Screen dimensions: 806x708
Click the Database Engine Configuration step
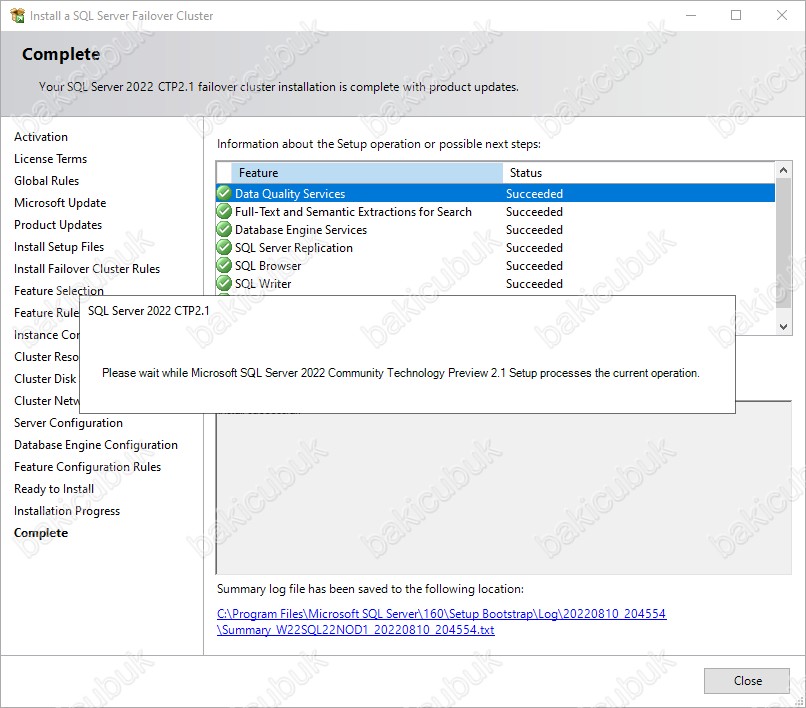[96, 445]
